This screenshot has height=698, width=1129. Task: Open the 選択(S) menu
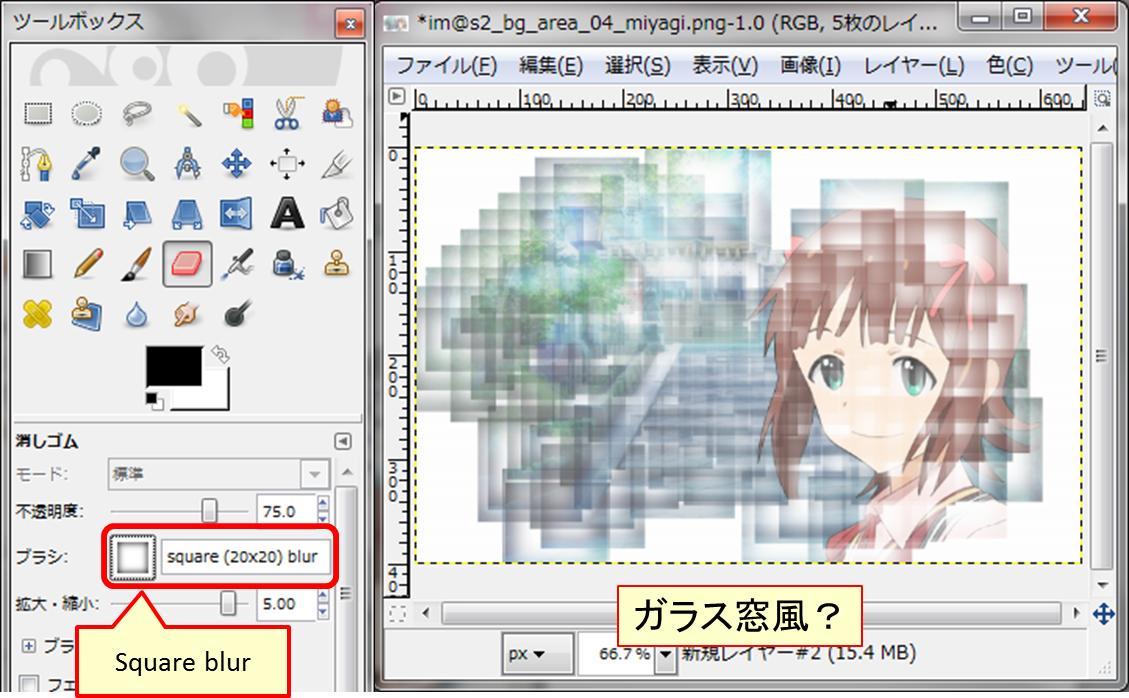pyautogui.click(x=637, y=66)
